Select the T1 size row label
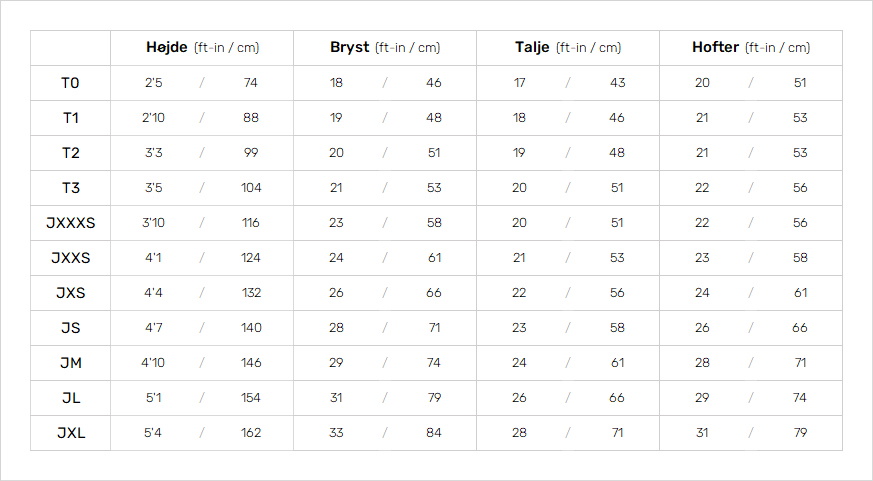The image size is (873, 481). (x=70, y=118)
